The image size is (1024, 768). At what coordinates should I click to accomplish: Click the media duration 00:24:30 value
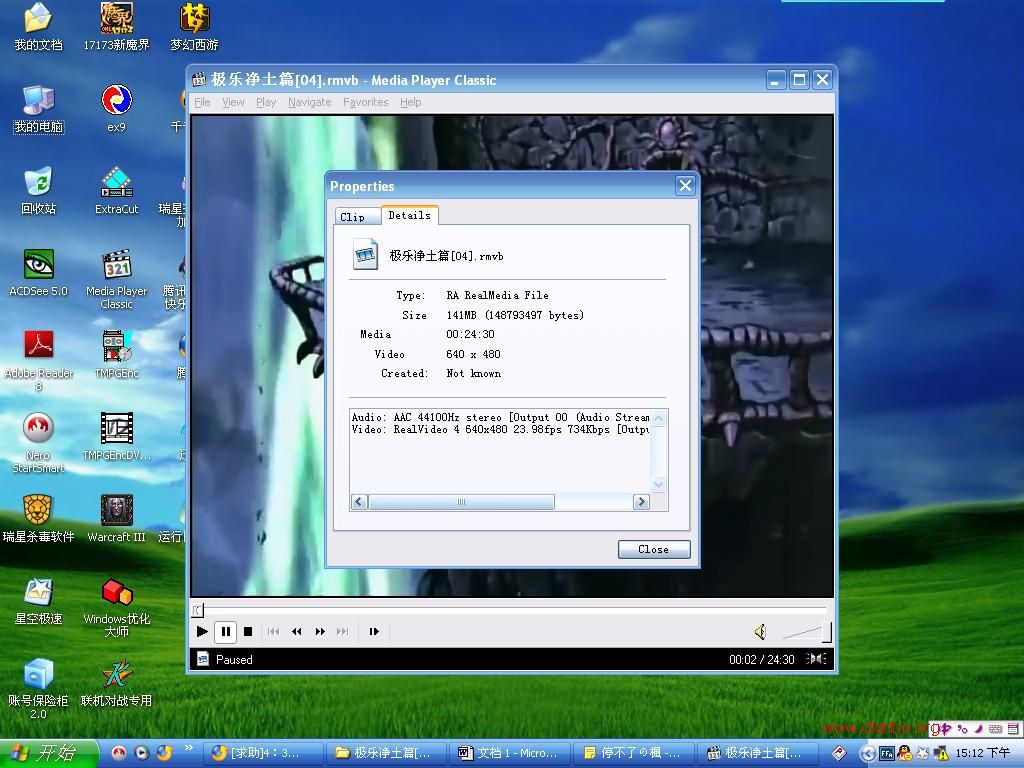pyautogui.click(x=470, y=334)
